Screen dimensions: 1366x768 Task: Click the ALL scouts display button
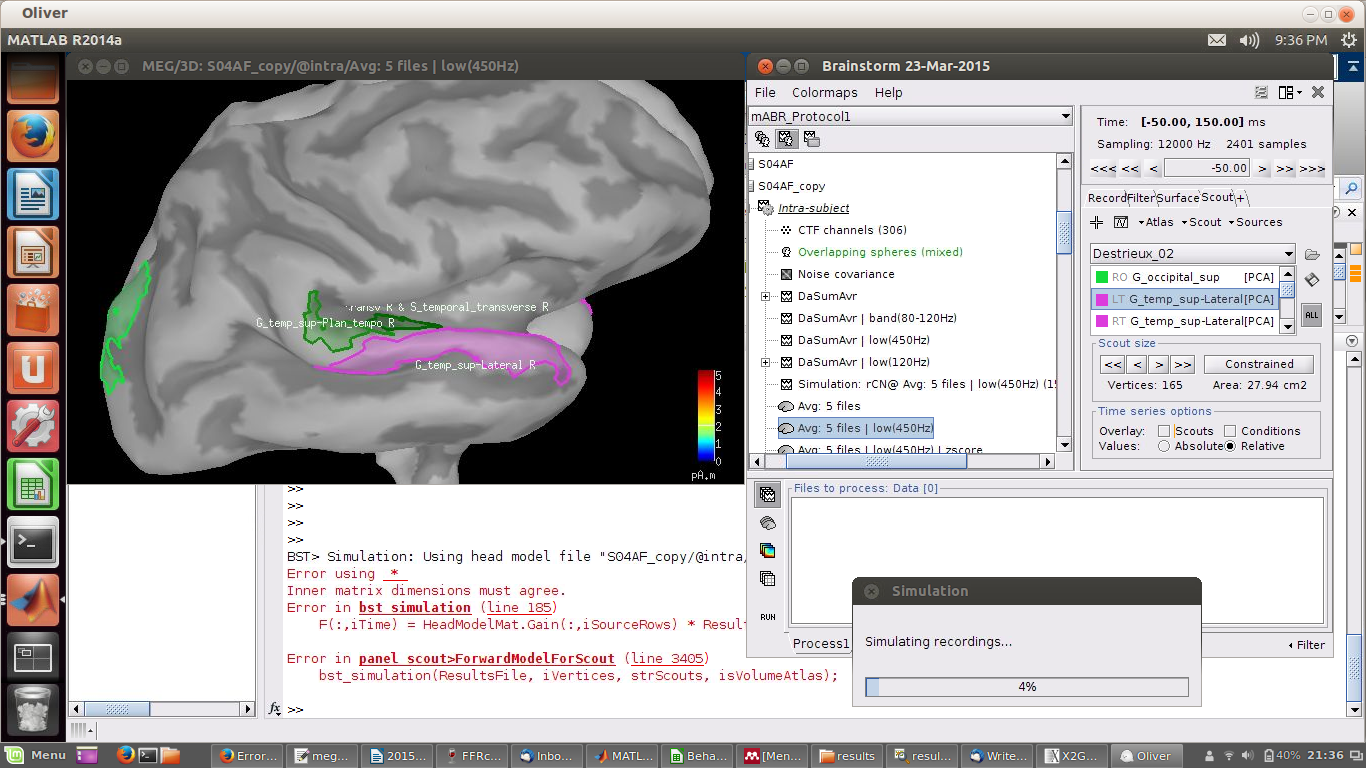tap(1312, 314)
